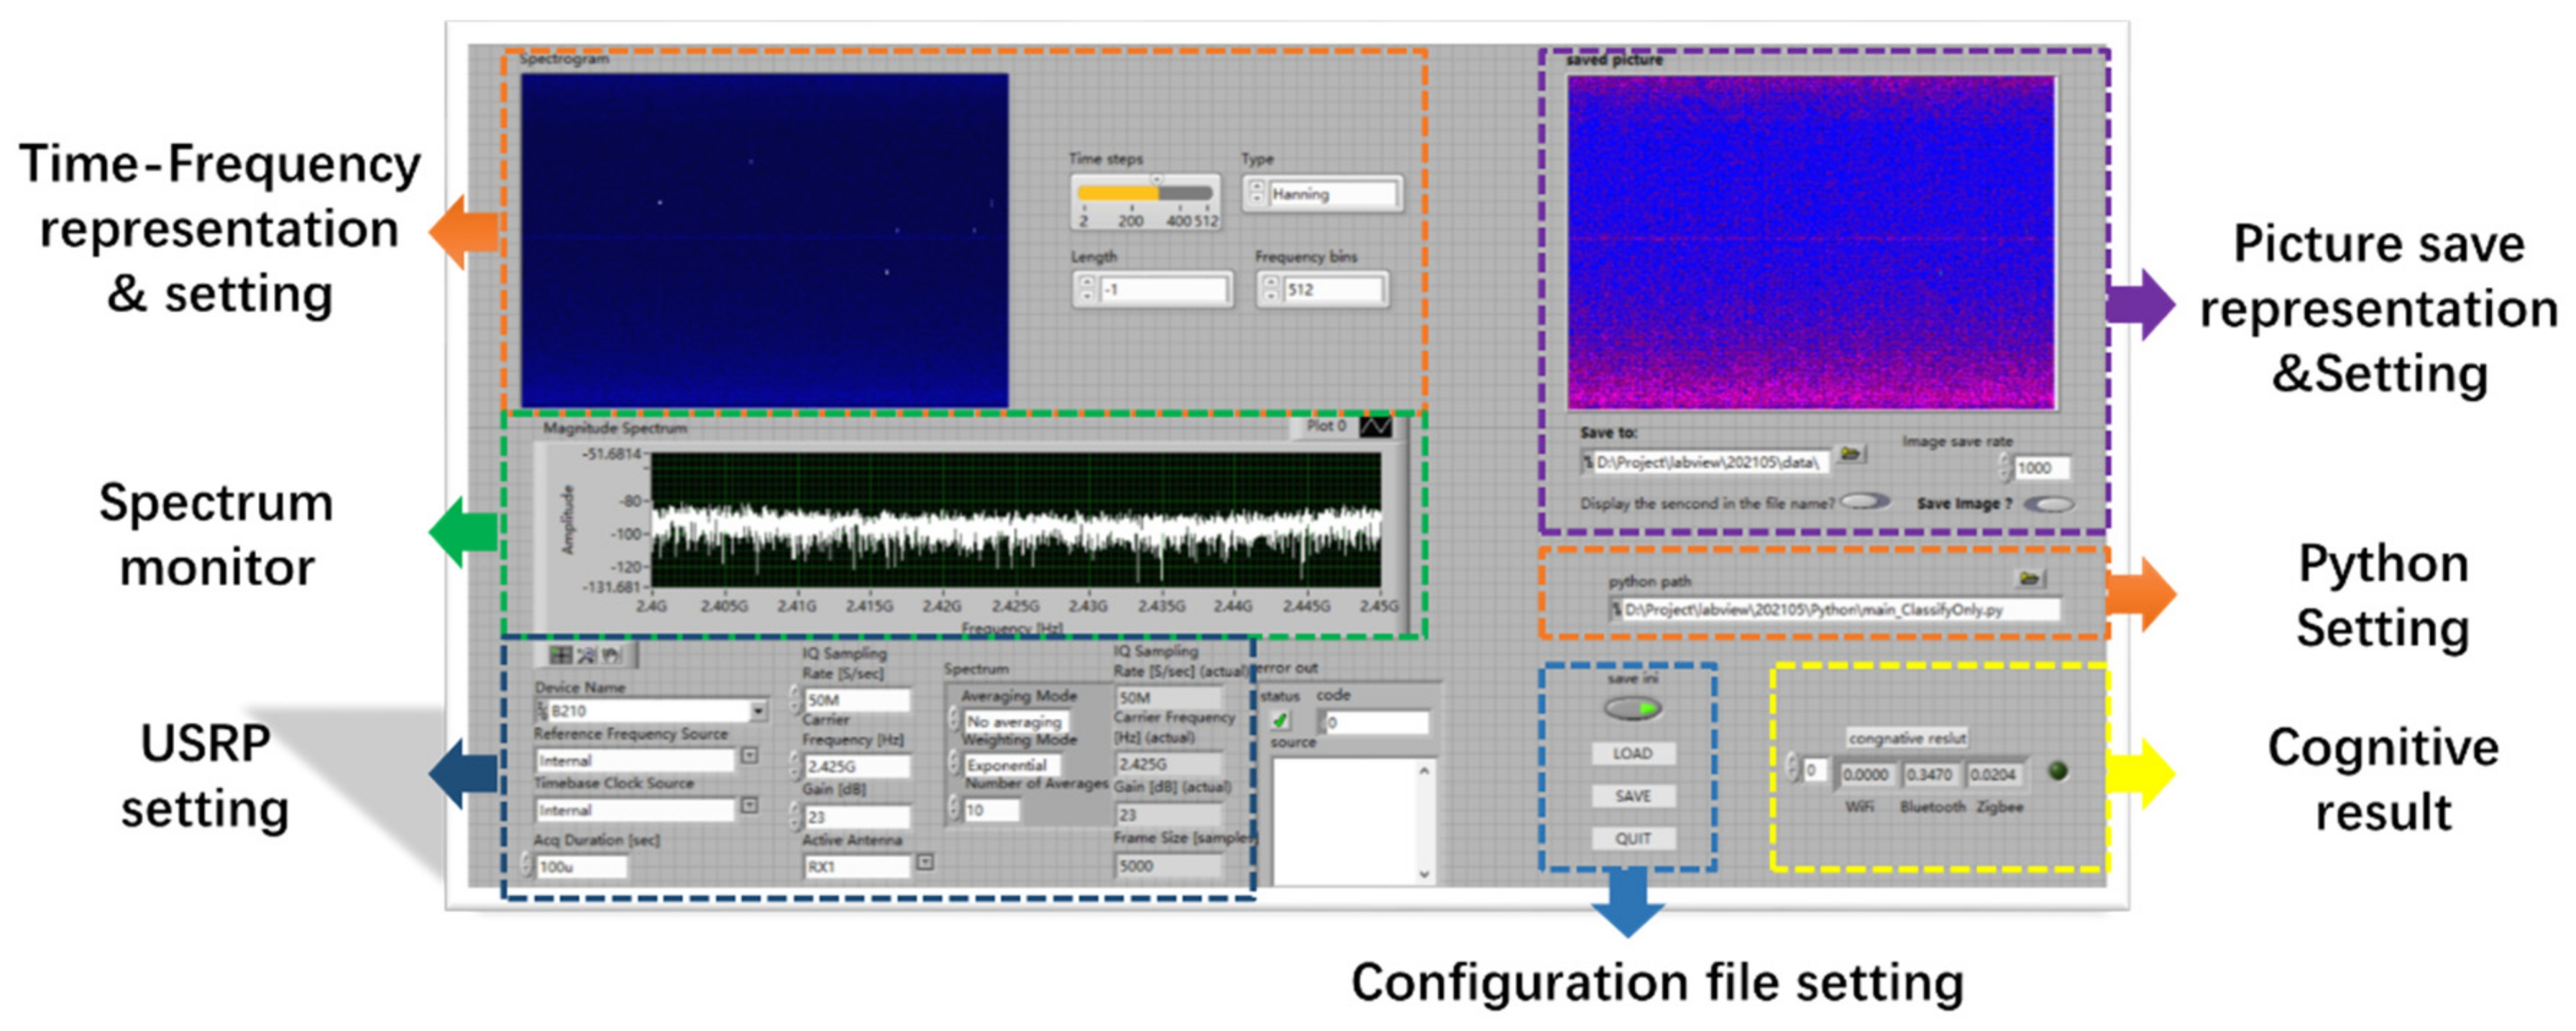The height and width of the screenshot is (1031, 2576).
Task: Open the Timebase Clock Source dropdown
Action: (750, 806)
